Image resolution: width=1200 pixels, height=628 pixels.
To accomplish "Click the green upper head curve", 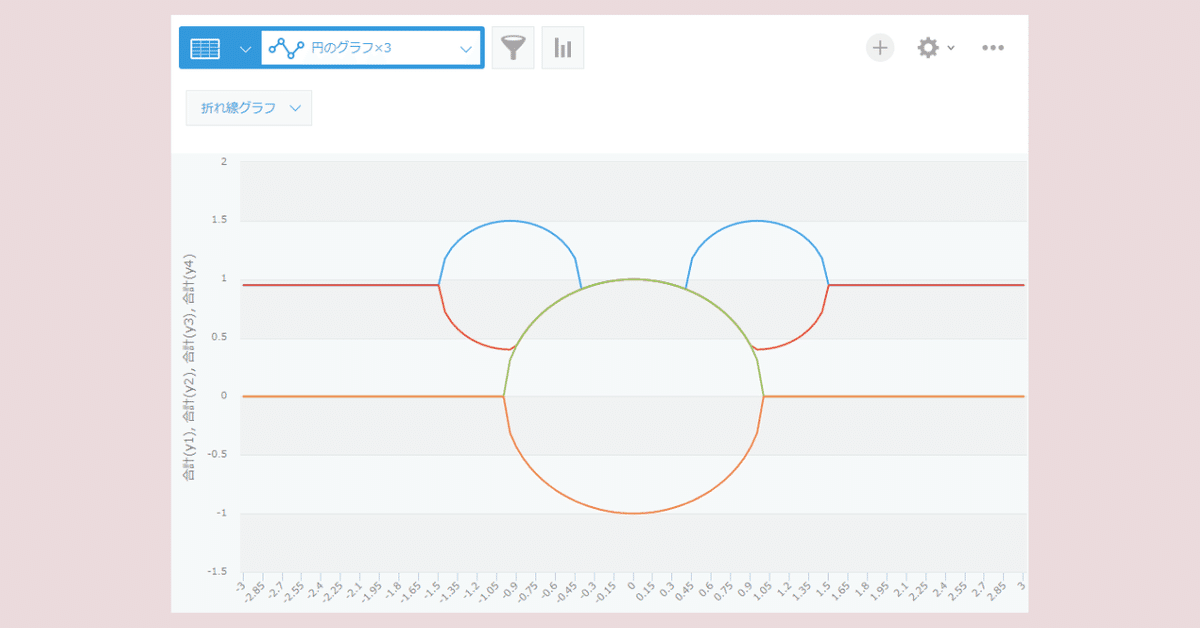I will (x=633, y=279).
